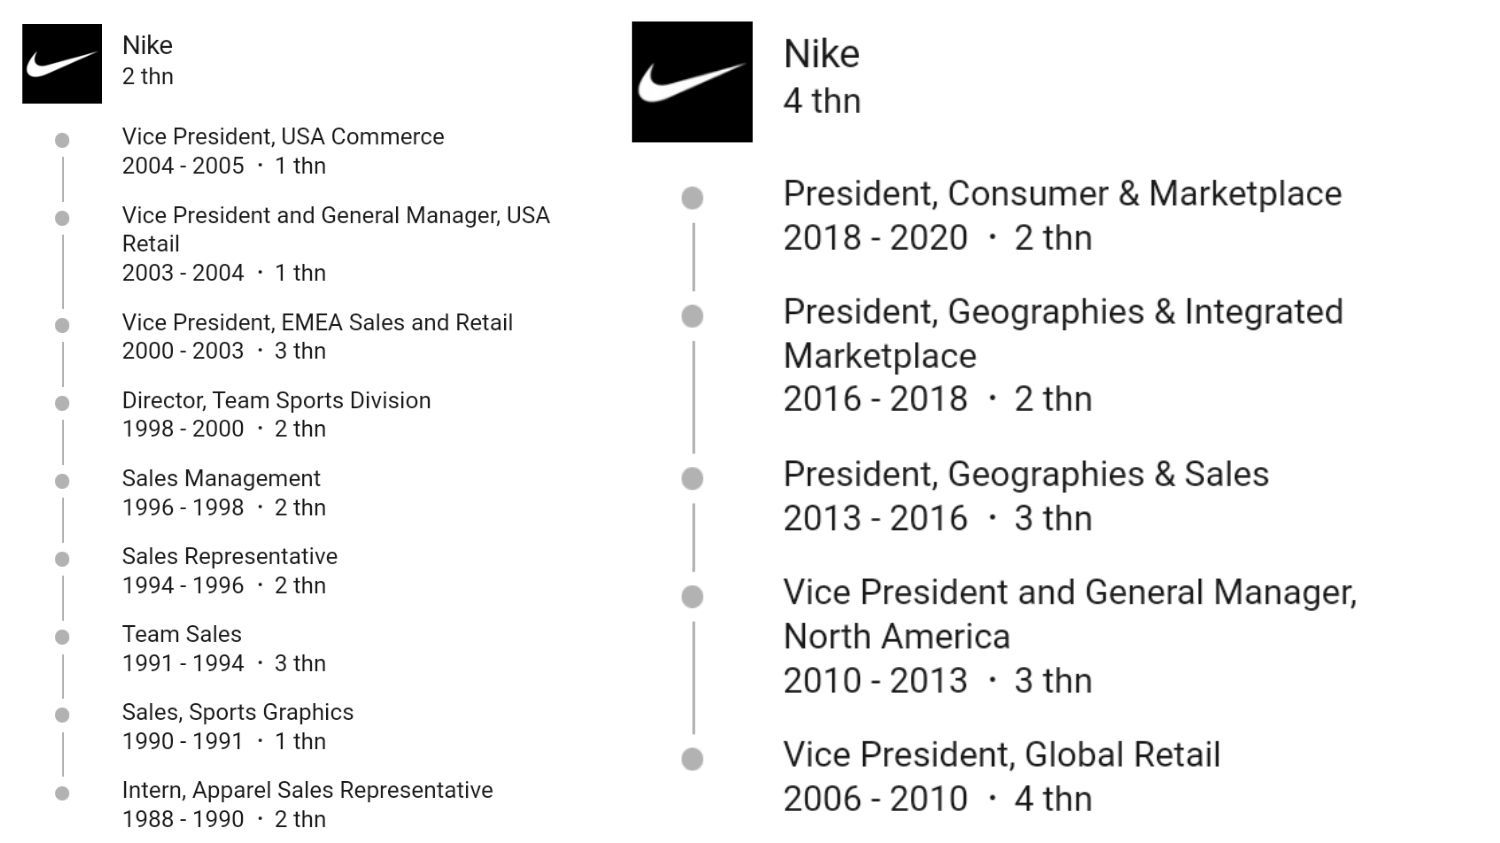Open the Nike company name with 2 thn
Viewport: 1500px width, 843px height.
coord(147,45)
